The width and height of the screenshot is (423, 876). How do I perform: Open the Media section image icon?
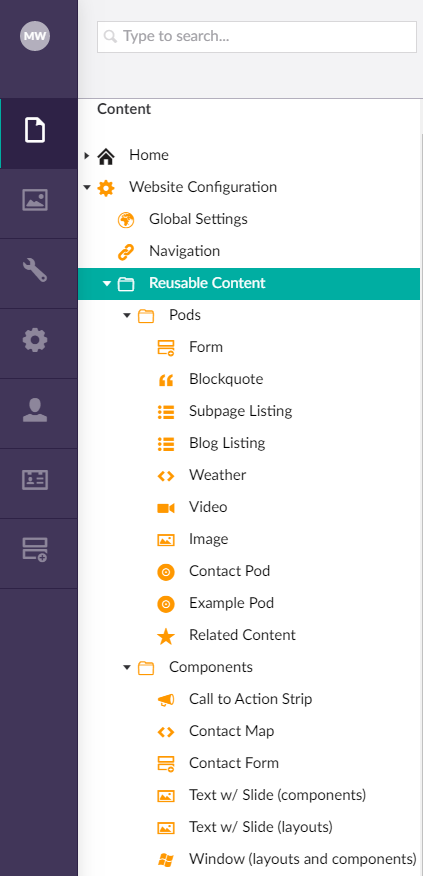click(35, 199)
